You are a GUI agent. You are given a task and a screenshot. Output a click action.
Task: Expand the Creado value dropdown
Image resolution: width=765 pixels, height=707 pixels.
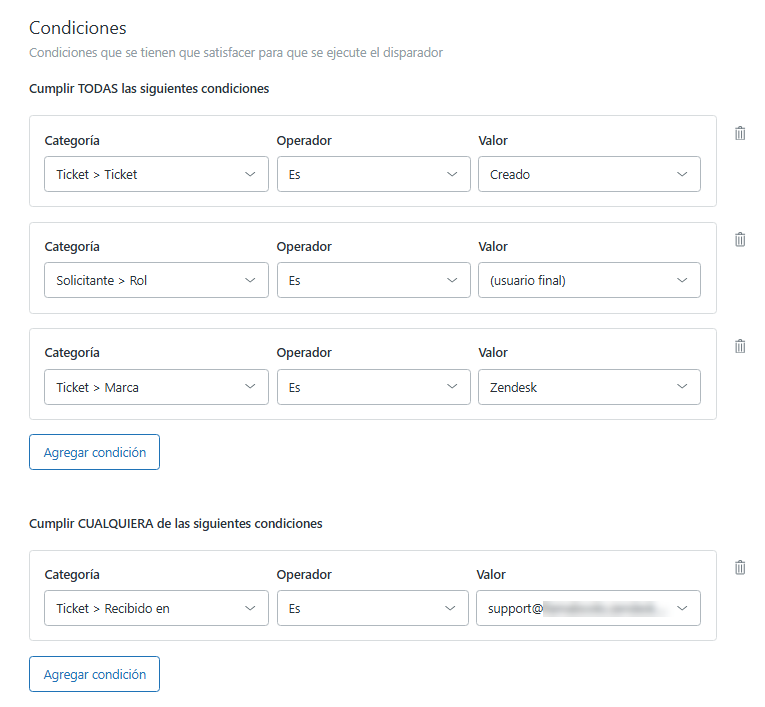[x=589, y=174]
